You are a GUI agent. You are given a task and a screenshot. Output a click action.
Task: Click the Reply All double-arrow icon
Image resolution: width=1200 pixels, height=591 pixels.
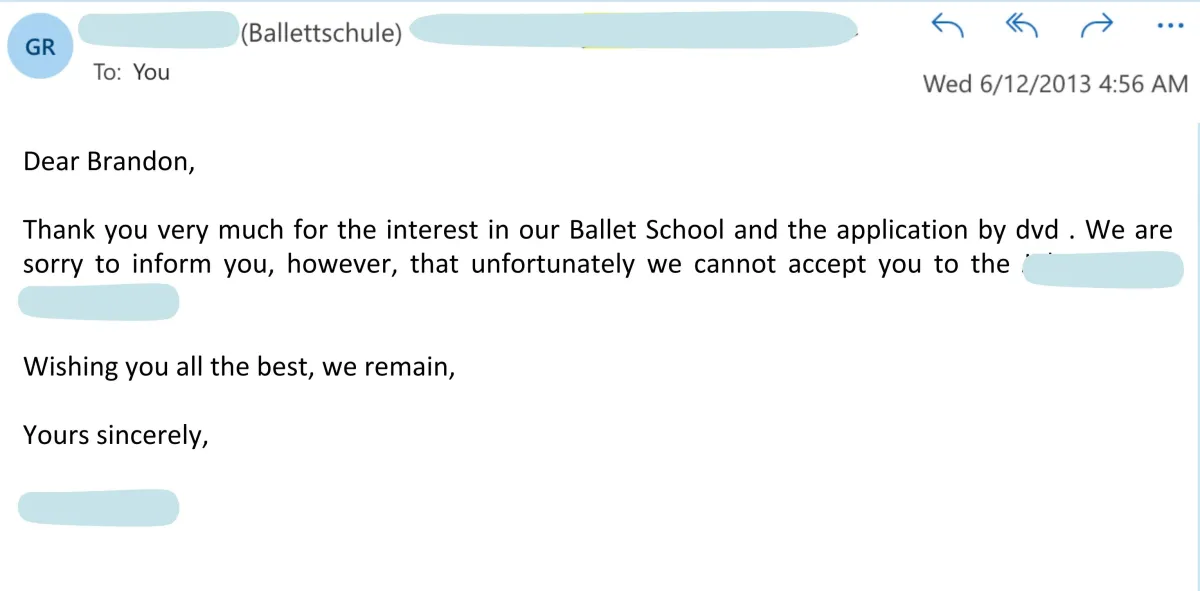pyautogui.click(x=1021, y=27)
